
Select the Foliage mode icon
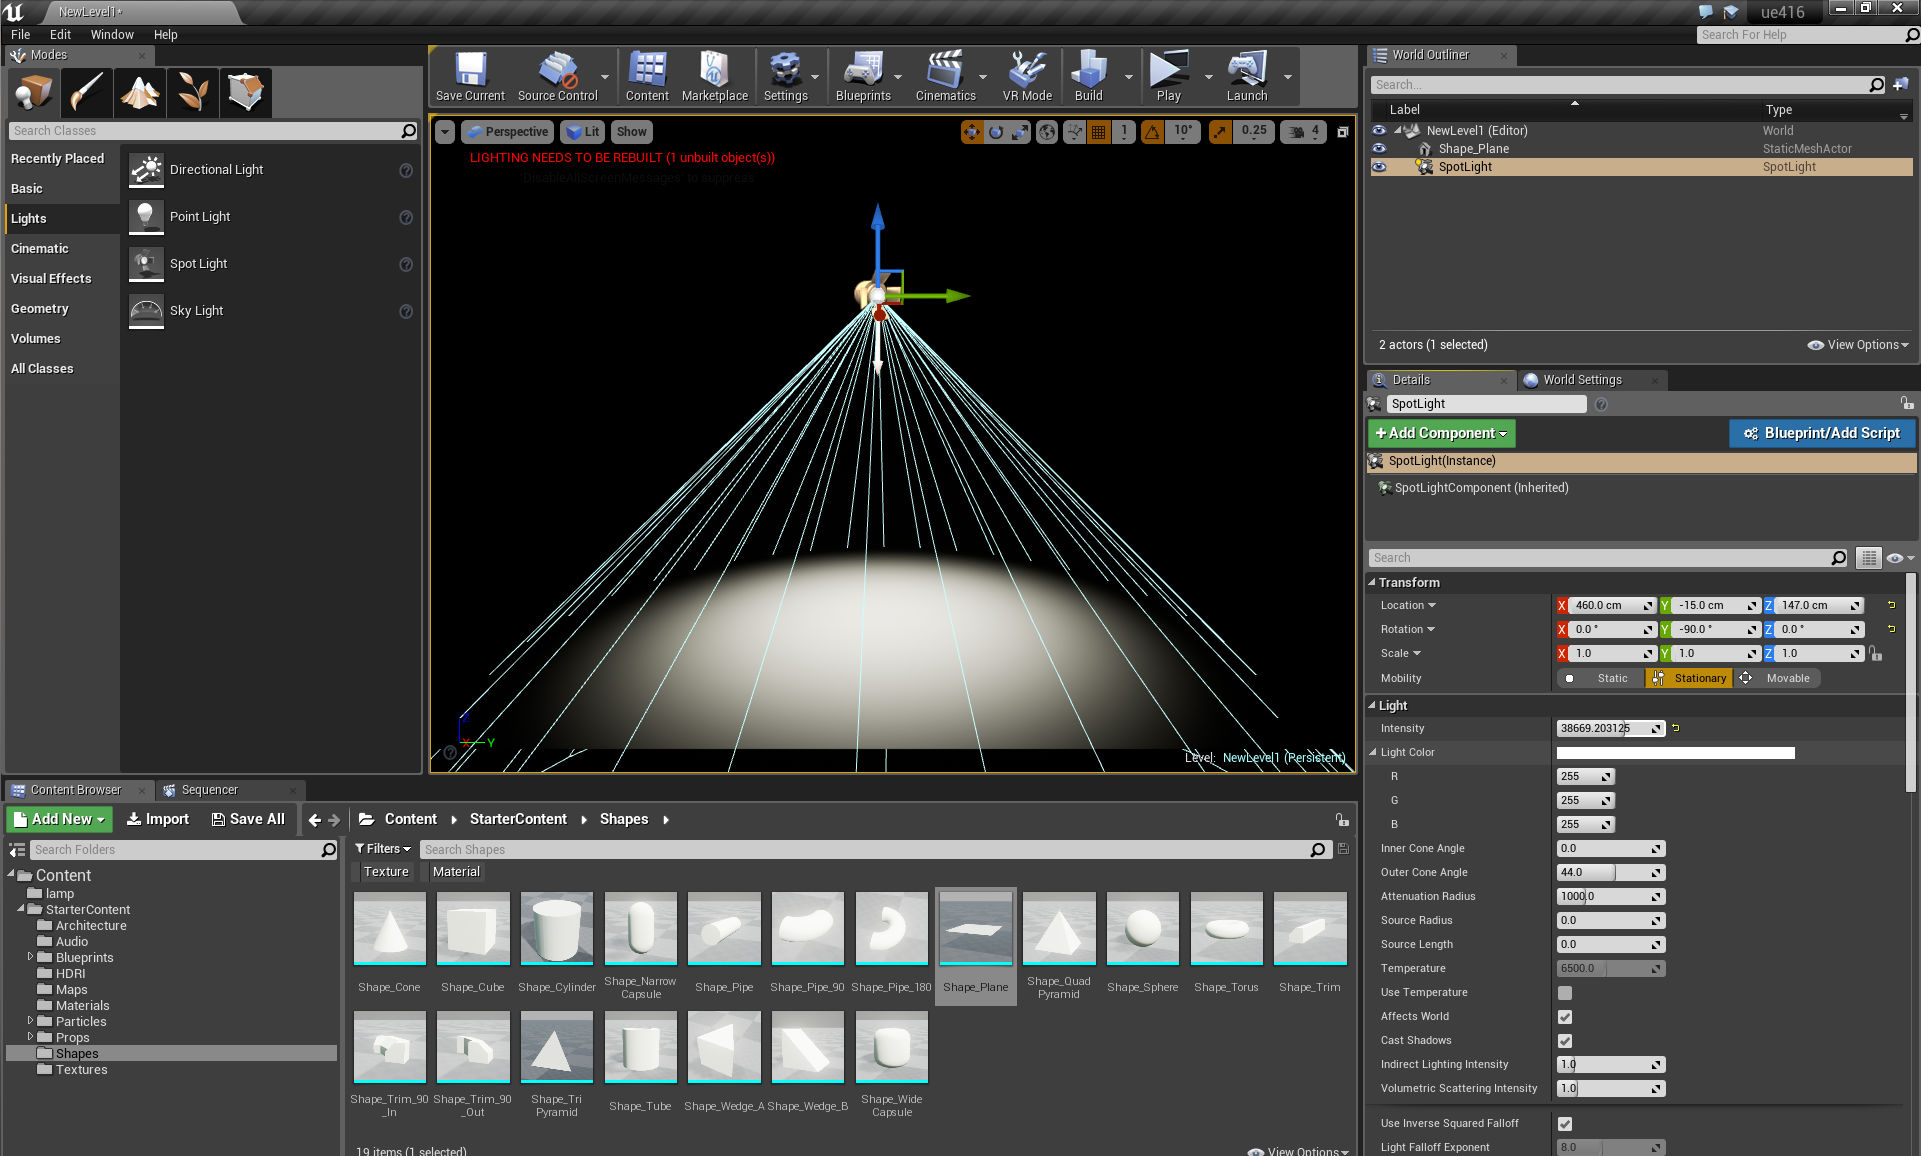193,92
